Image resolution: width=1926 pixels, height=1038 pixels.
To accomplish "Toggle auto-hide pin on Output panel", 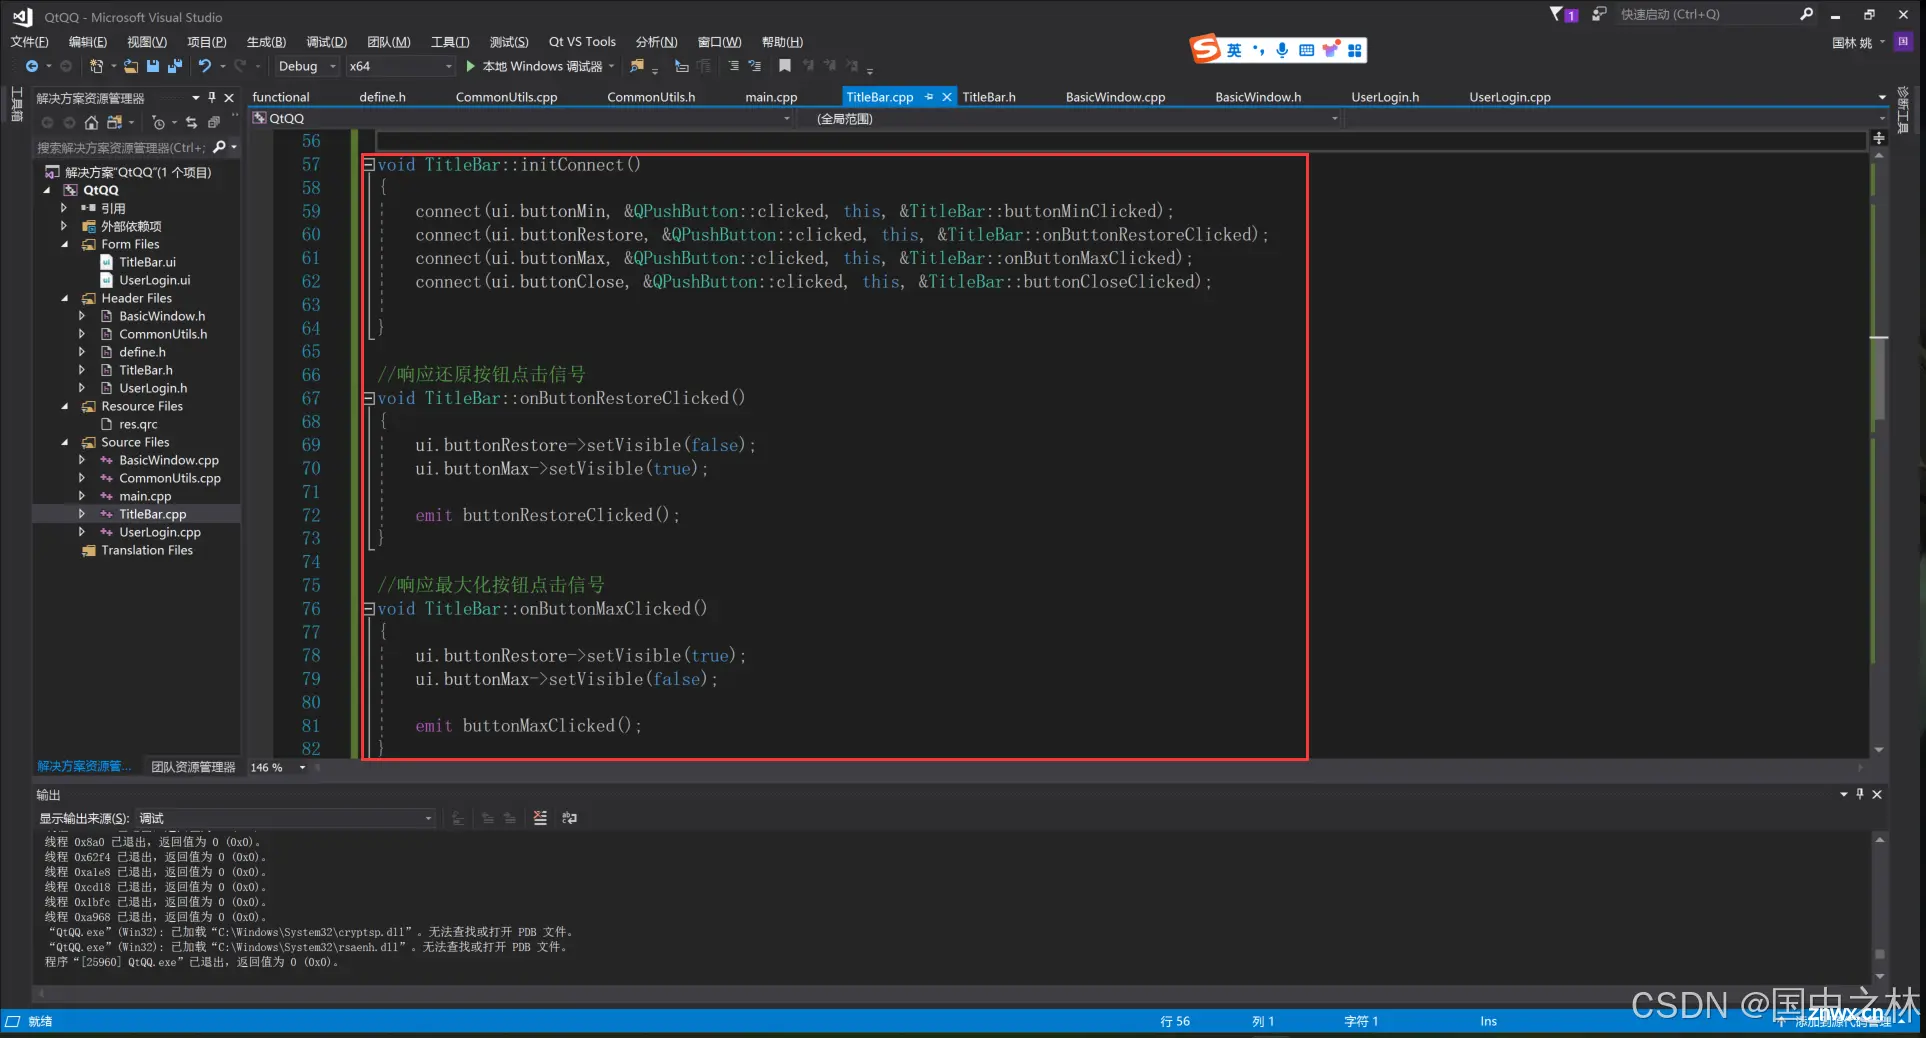I will click(1860, 794).
